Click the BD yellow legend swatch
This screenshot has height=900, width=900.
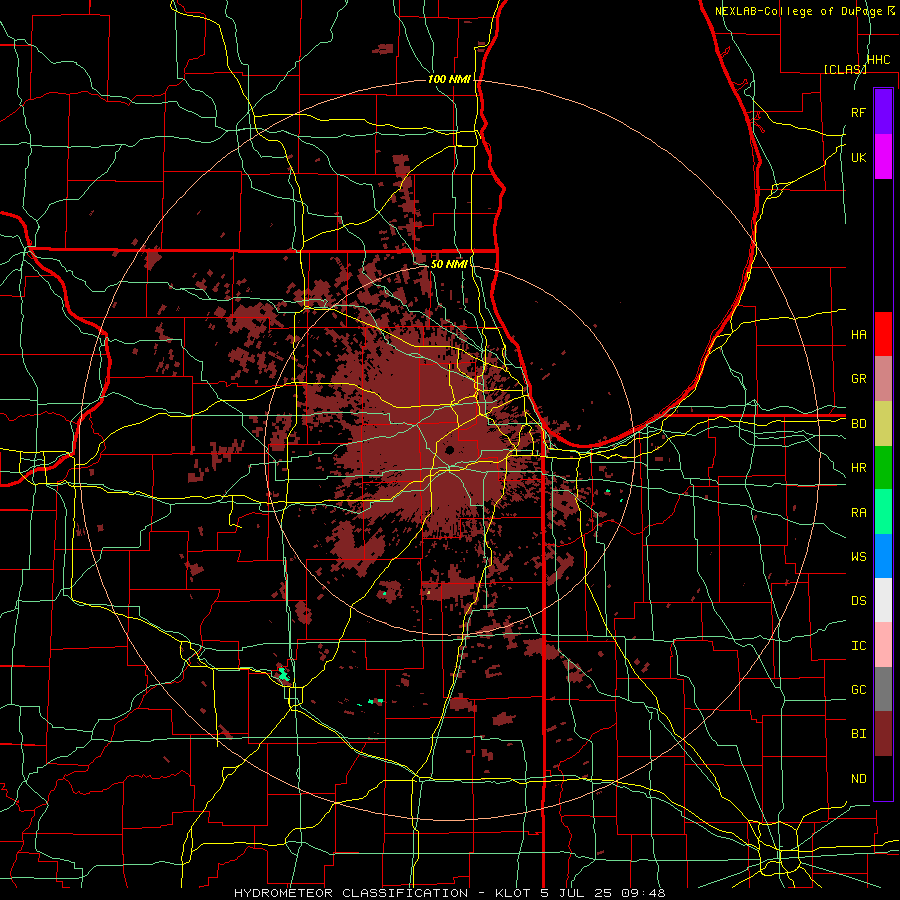point(883,424)
